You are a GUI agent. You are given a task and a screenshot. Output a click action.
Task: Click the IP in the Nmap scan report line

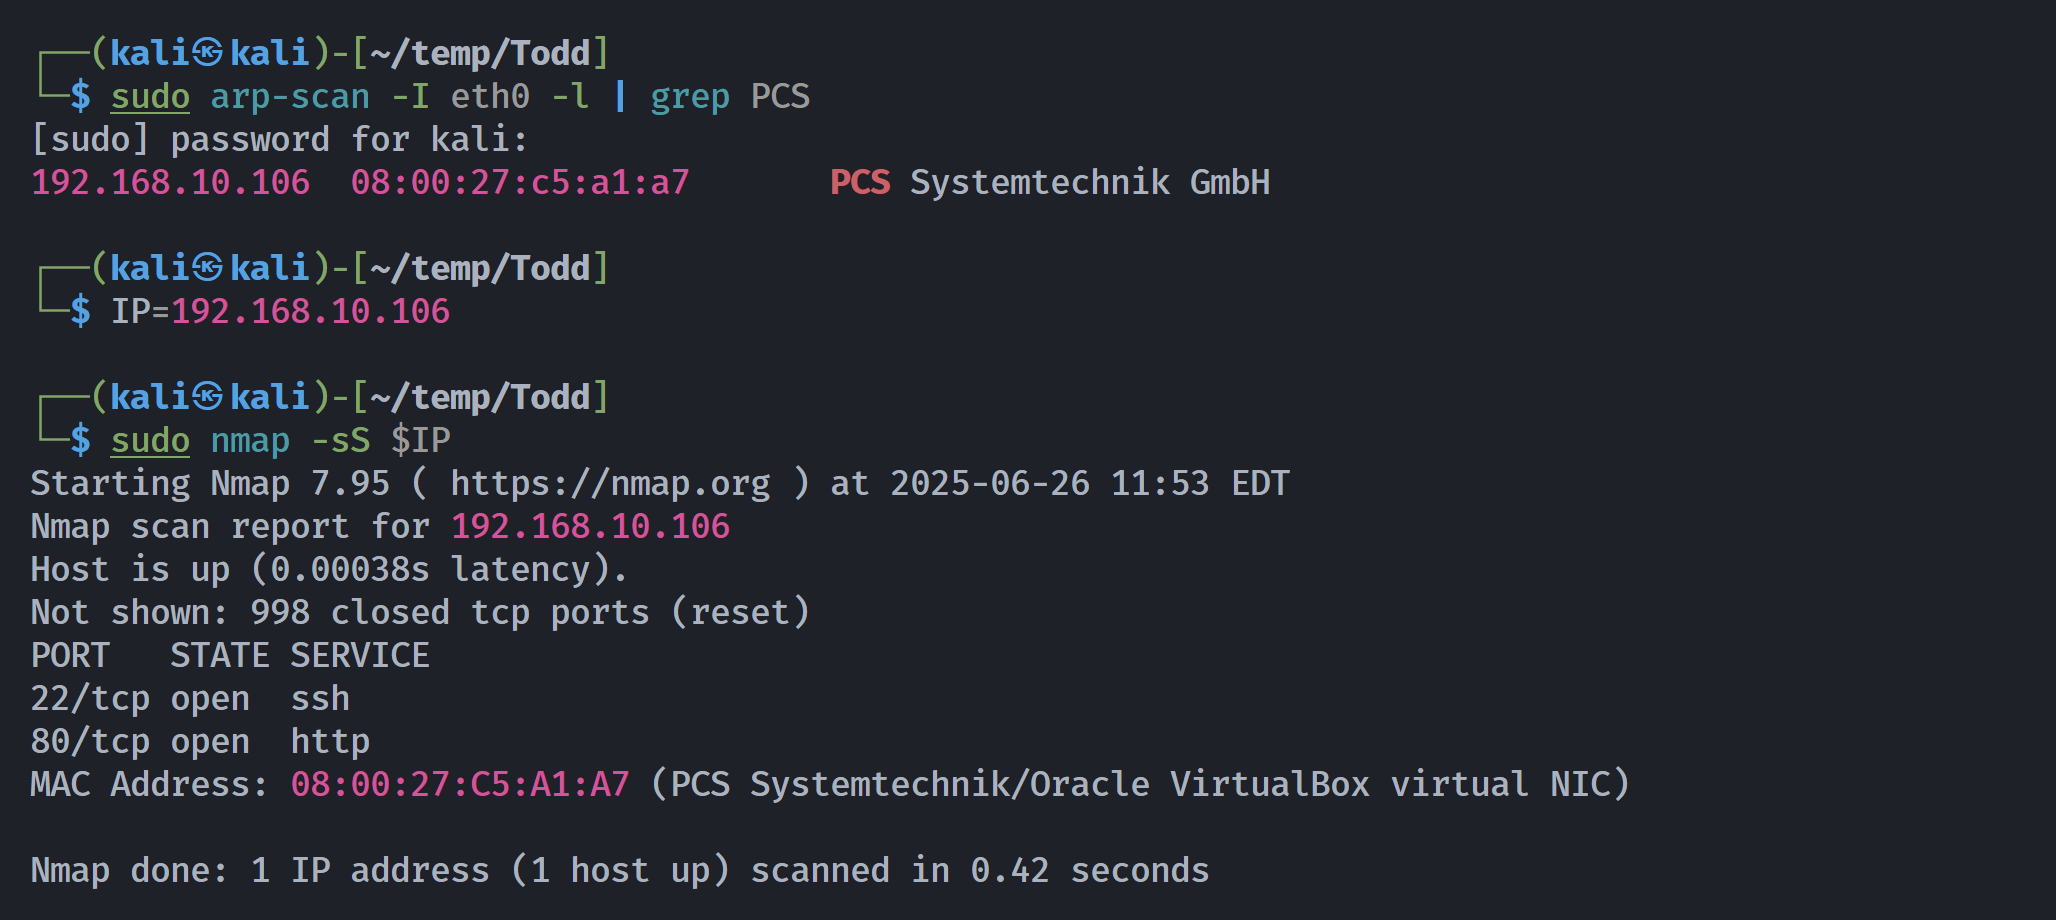point(591,526)
